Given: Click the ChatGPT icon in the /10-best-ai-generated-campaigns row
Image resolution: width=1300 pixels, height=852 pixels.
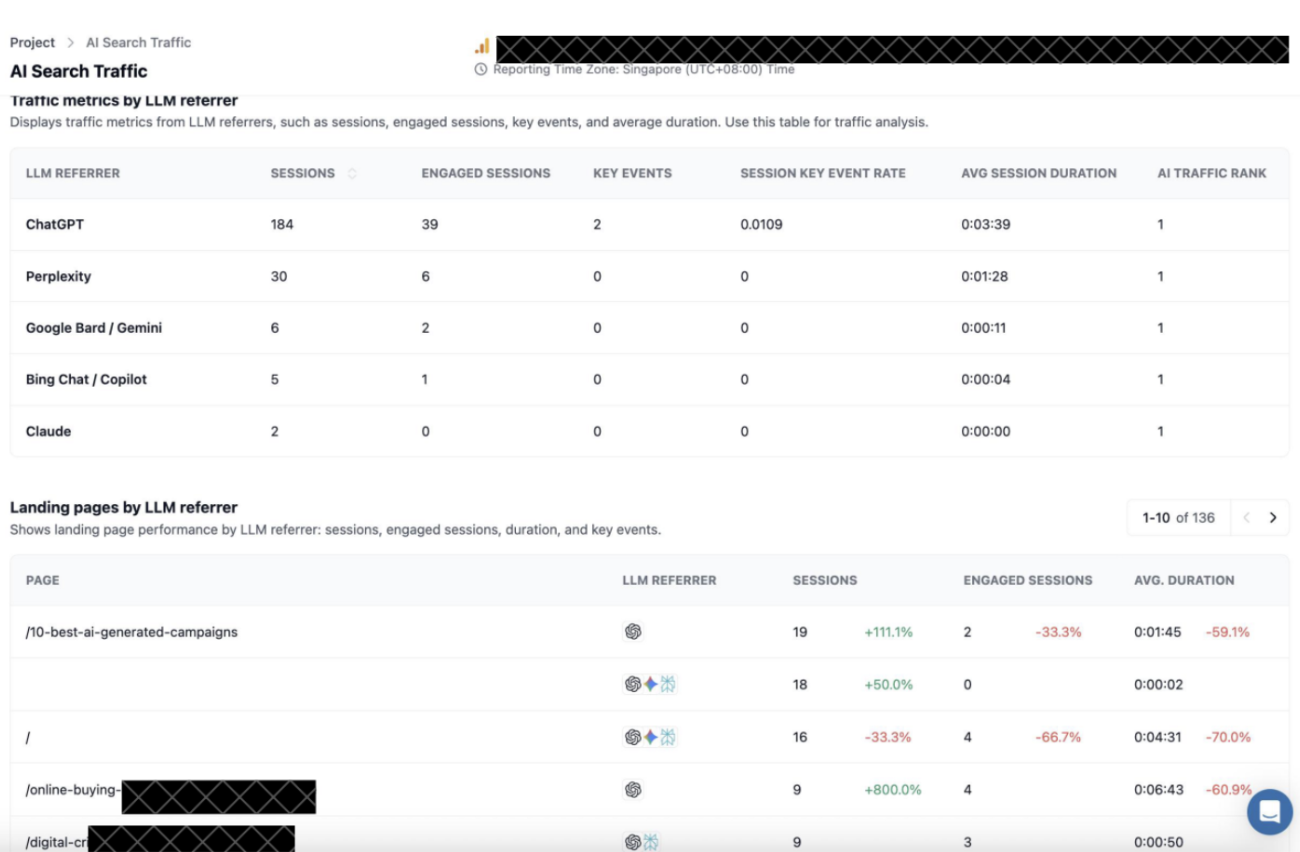Looking at the screenshot, I should [x=633, y=632].
